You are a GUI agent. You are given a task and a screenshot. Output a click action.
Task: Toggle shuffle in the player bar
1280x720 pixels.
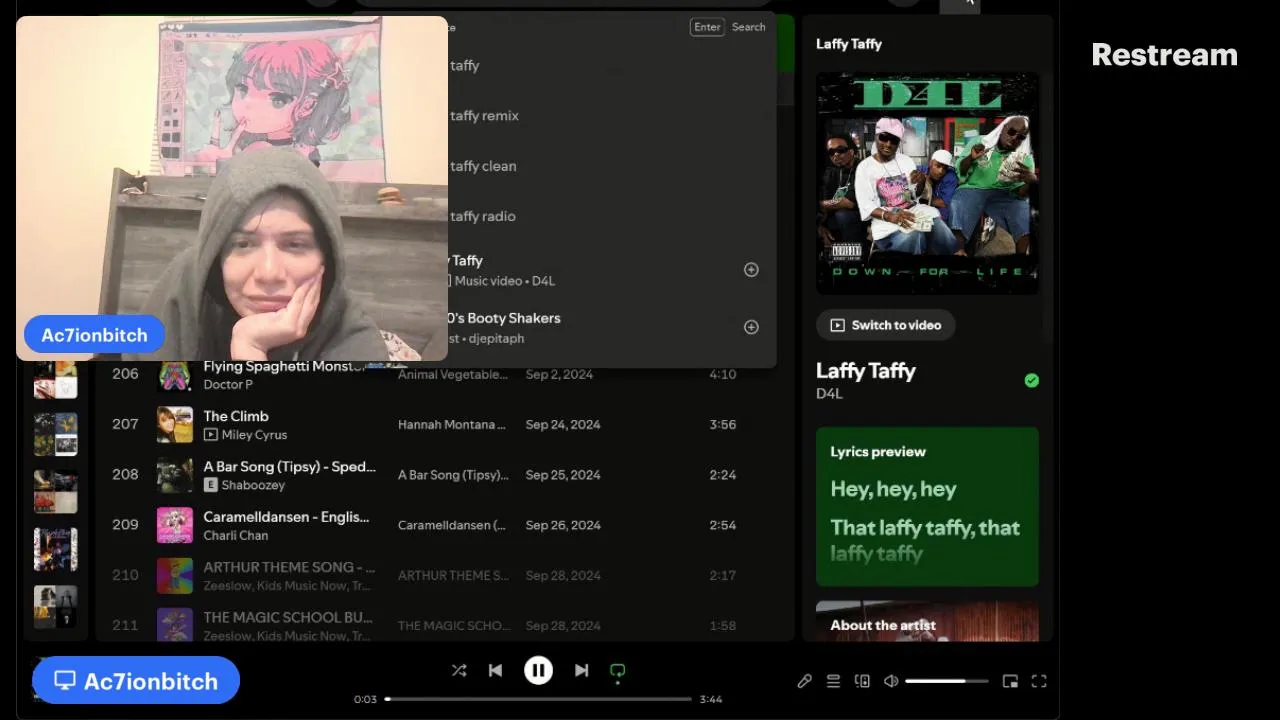(459, 671)
